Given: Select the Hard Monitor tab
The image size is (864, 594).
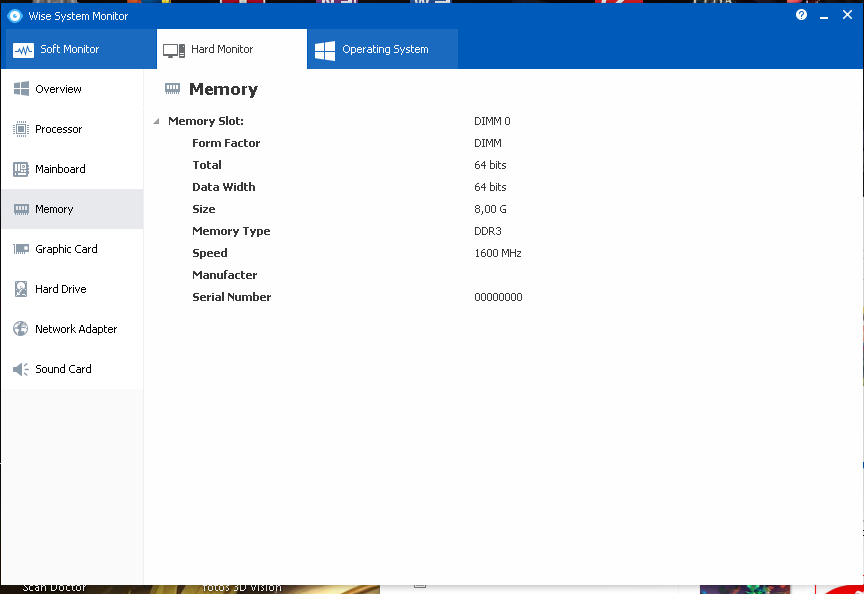Looking at the screenshot, I should (232, 49).
